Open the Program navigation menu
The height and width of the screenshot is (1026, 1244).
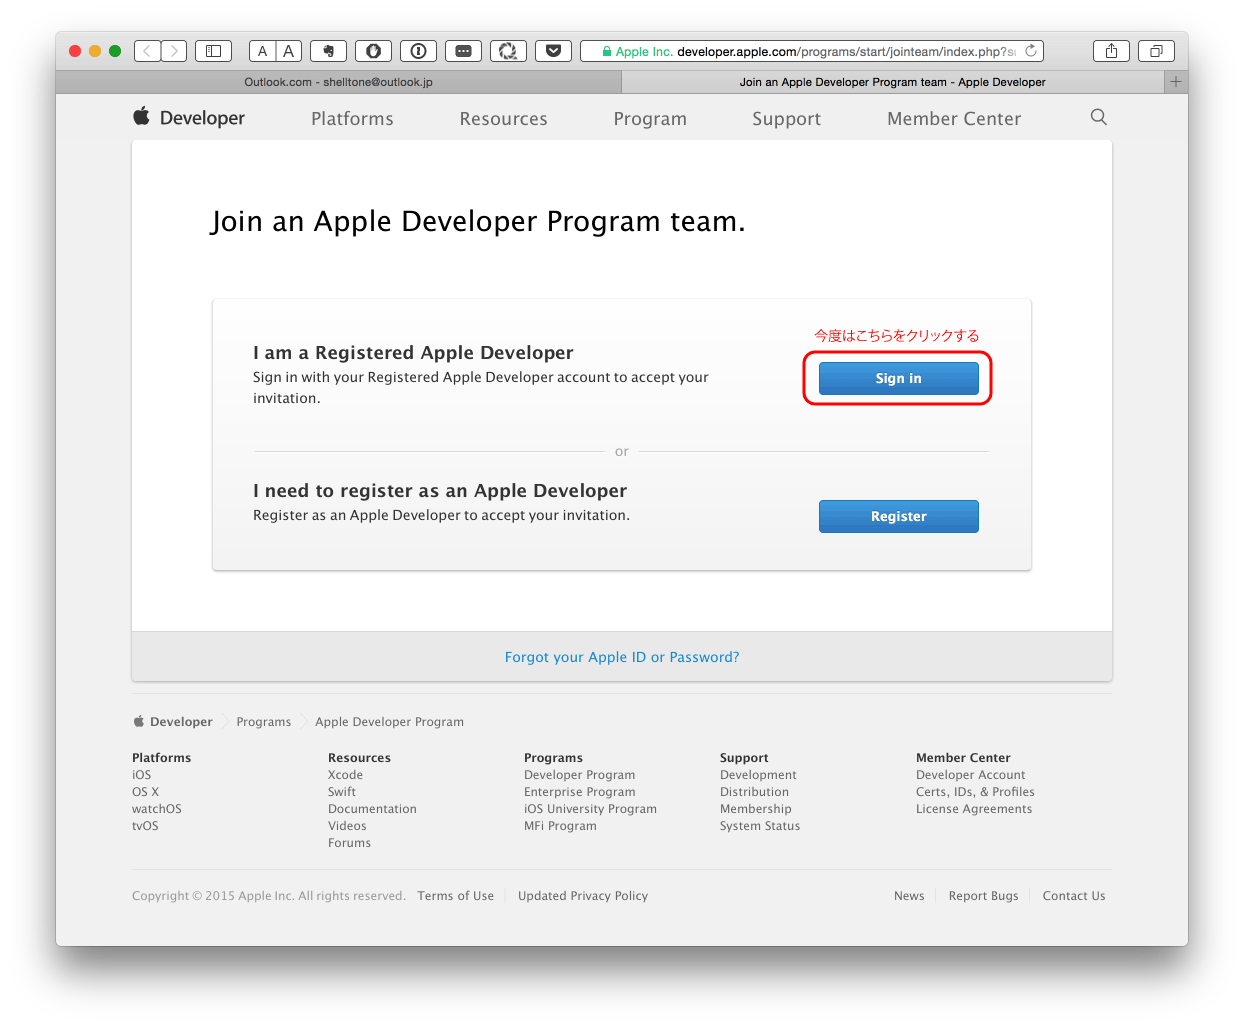650,119
